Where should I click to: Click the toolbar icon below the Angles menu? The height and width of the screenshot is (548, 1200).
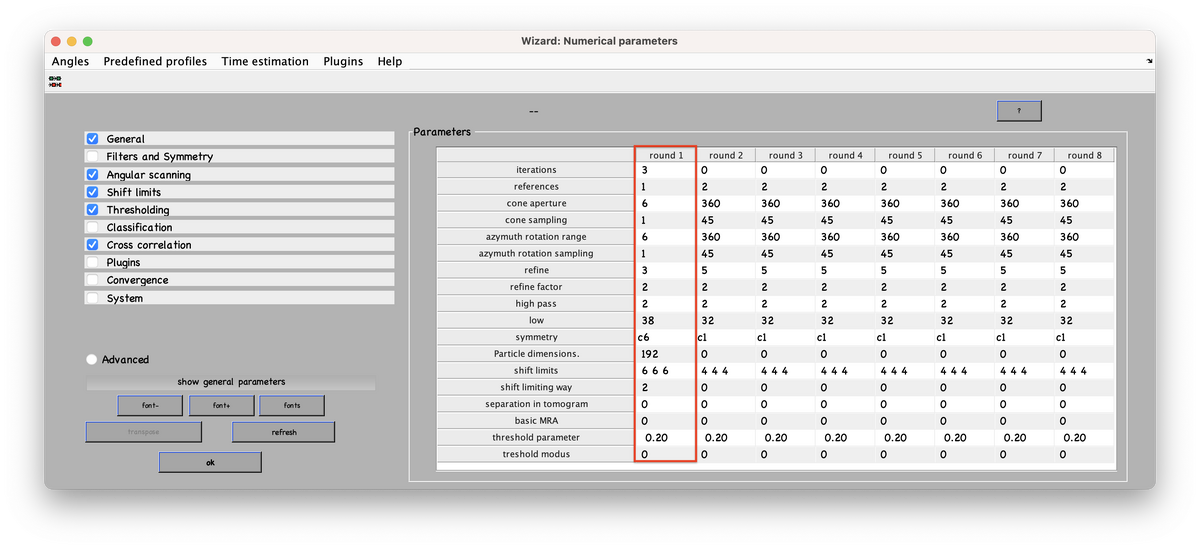[x=55, y=82]
